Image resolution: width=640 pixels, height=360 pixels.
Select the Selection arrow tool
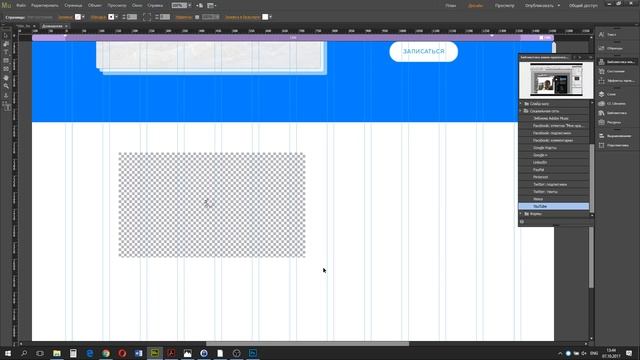click(x=6, y=36)
